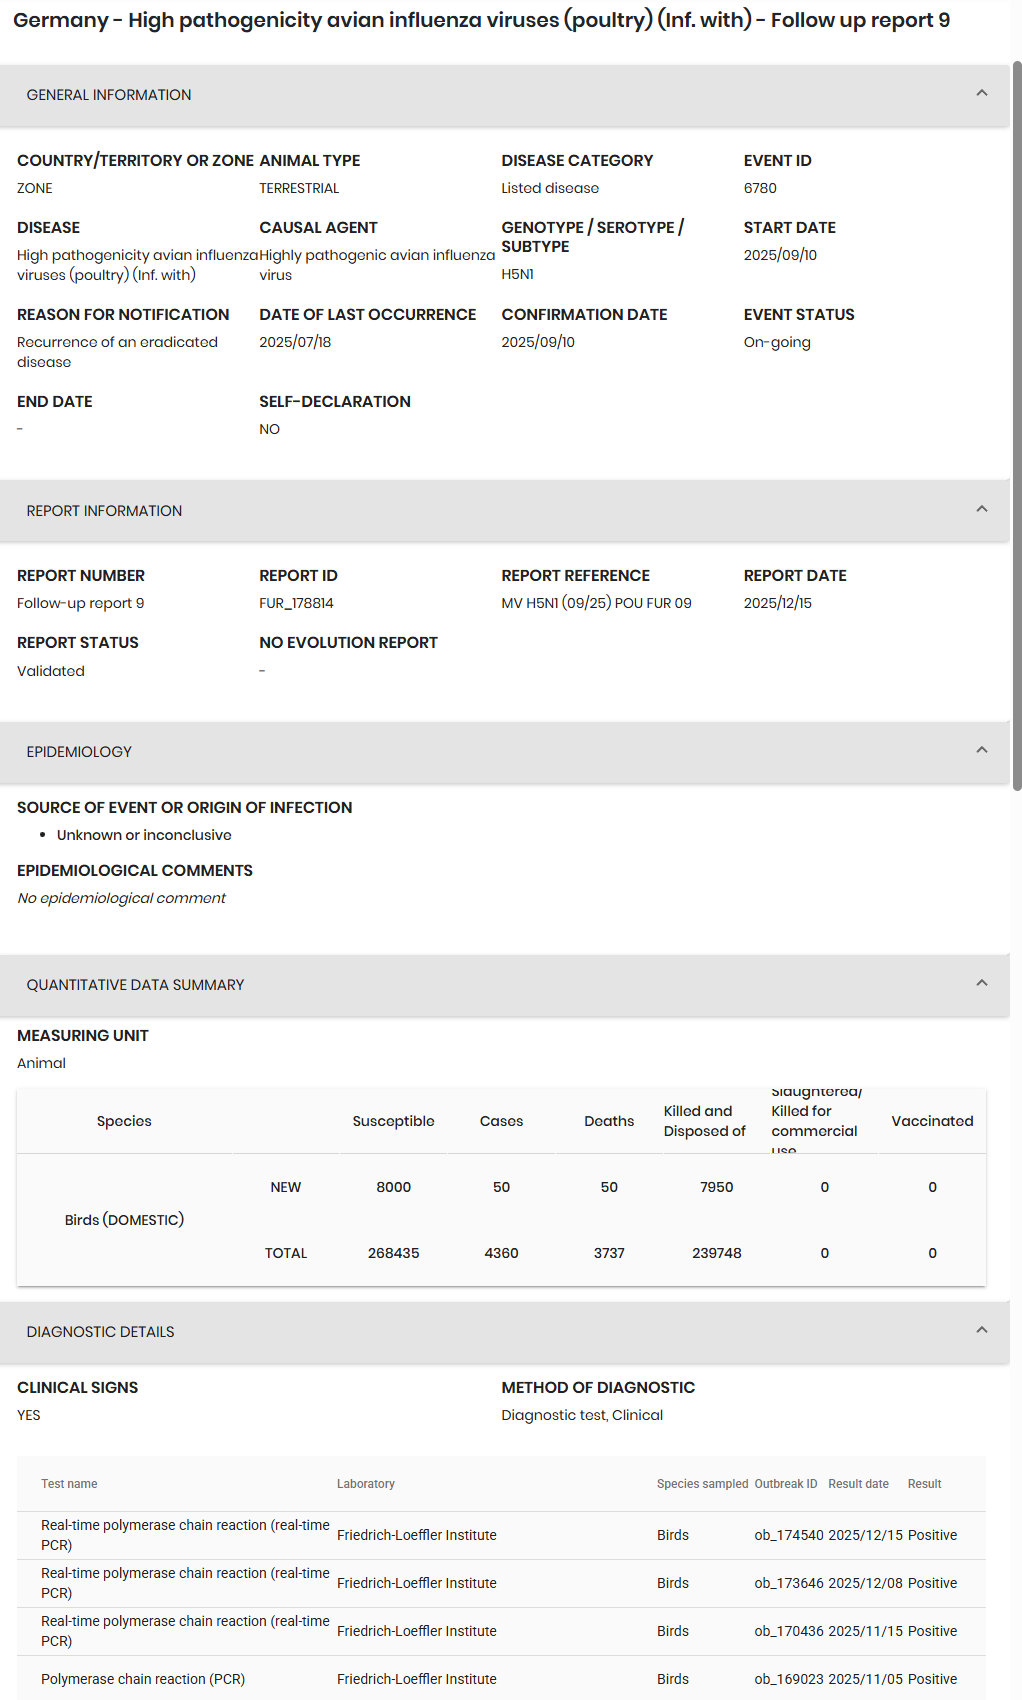
Task: Click the Deaths column header
Action: (x=609, y=1121)
